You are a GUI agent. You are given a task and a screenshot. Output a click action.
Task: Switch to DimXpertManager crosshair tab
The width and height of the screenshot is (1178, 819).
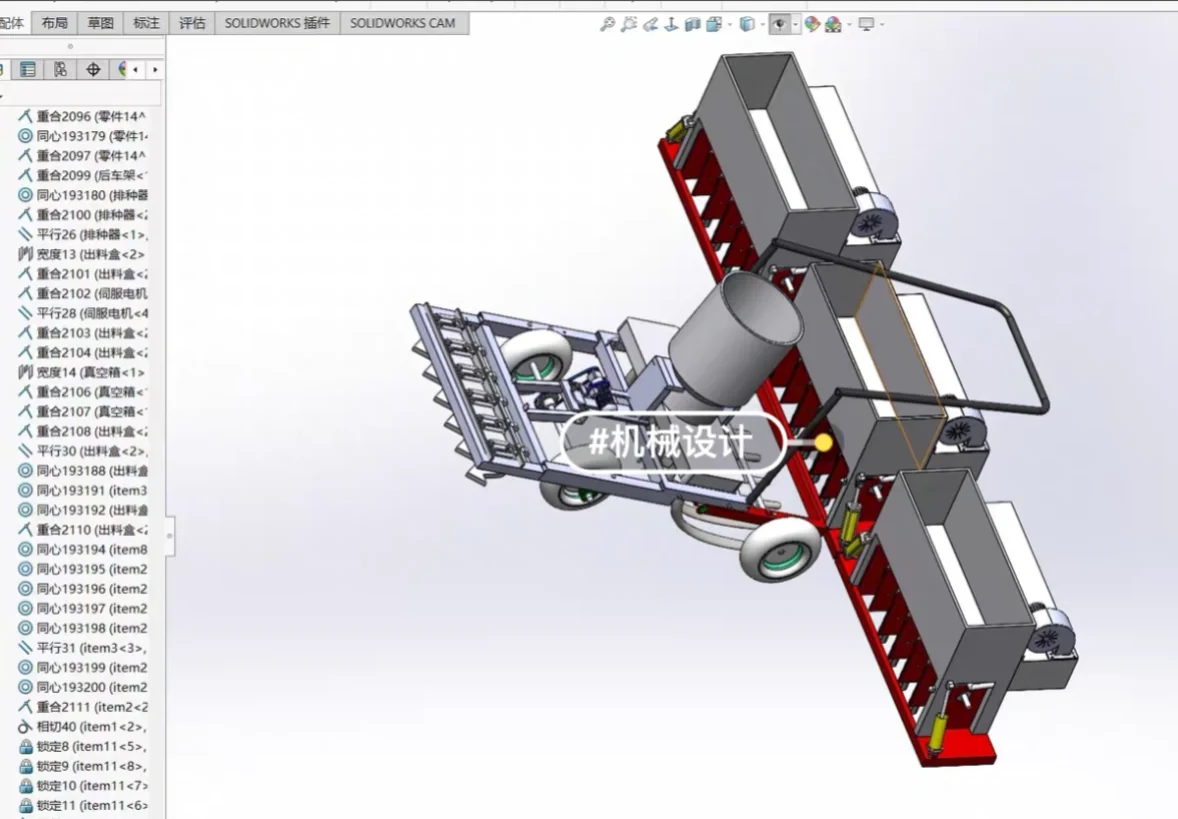[x=93, y=70]
